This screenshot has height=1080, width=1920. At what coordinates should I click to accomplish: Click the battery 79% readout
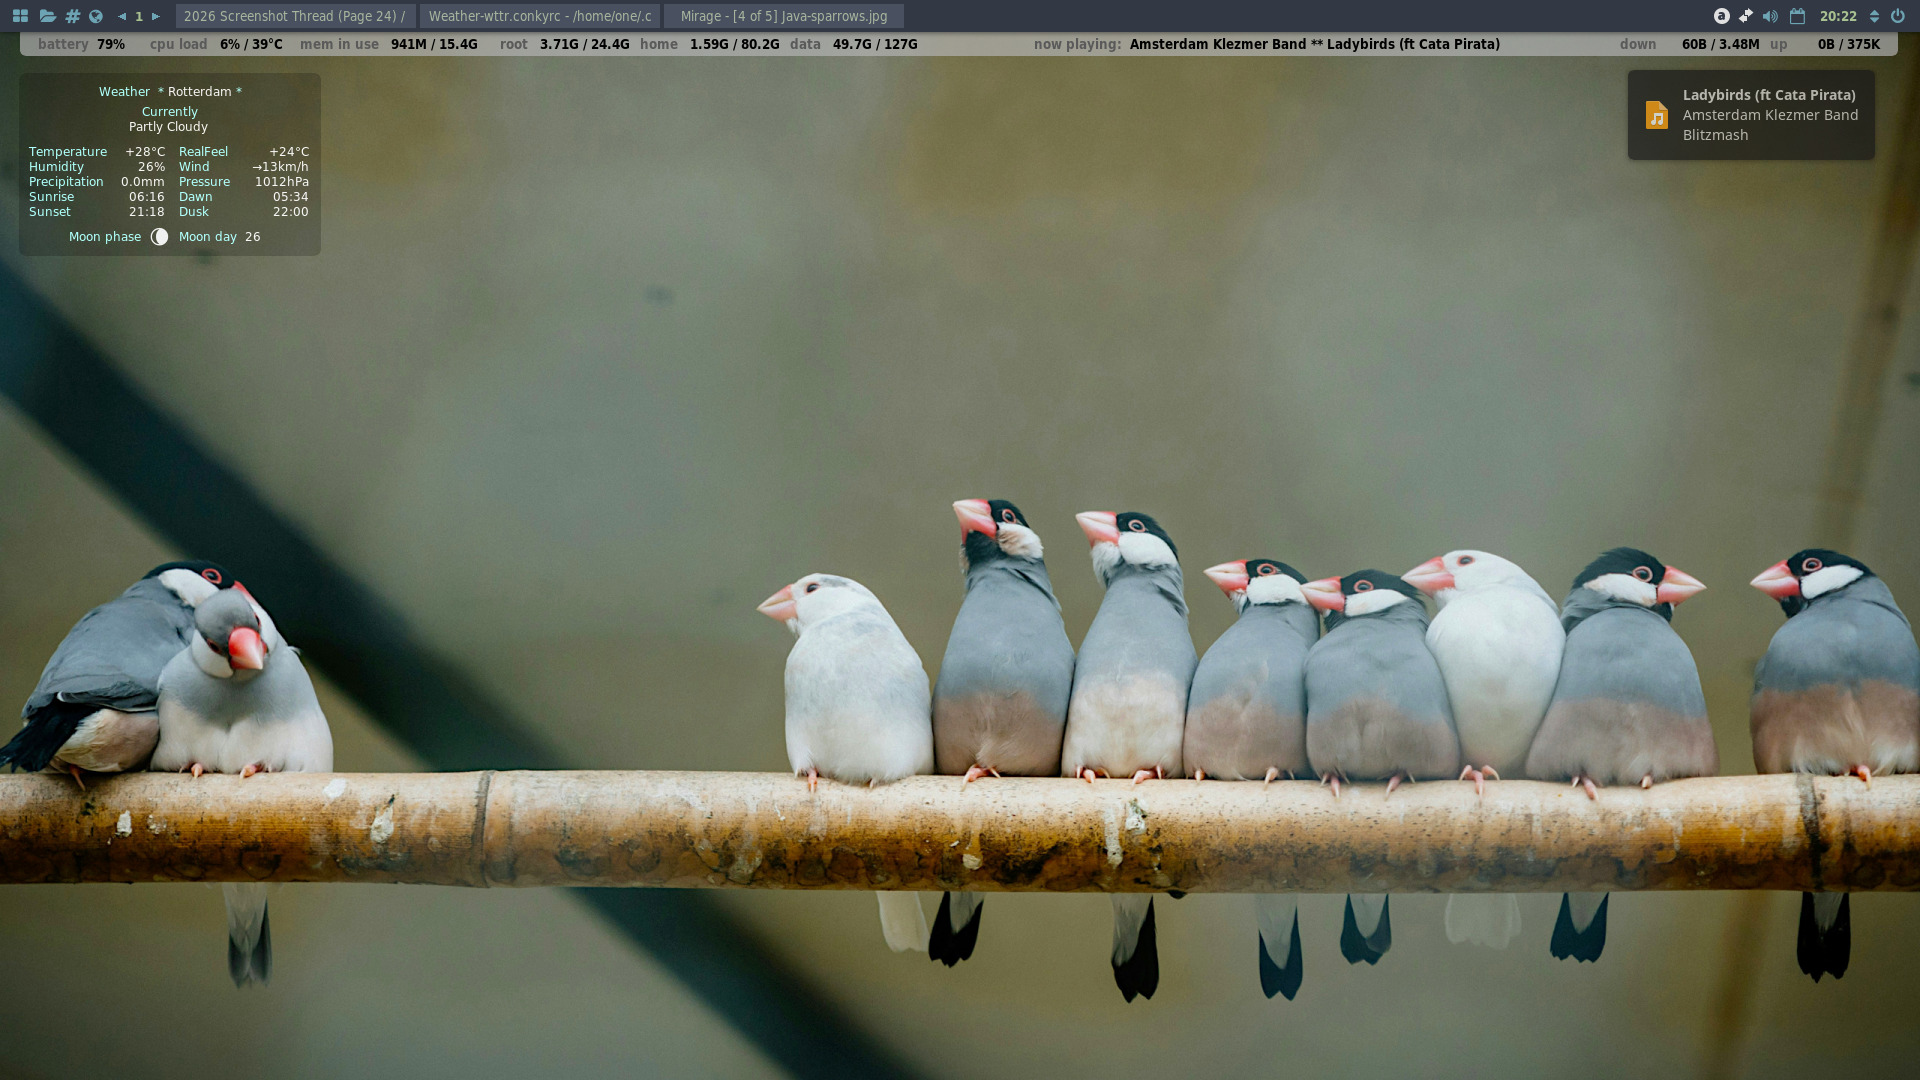click(111, 44)
